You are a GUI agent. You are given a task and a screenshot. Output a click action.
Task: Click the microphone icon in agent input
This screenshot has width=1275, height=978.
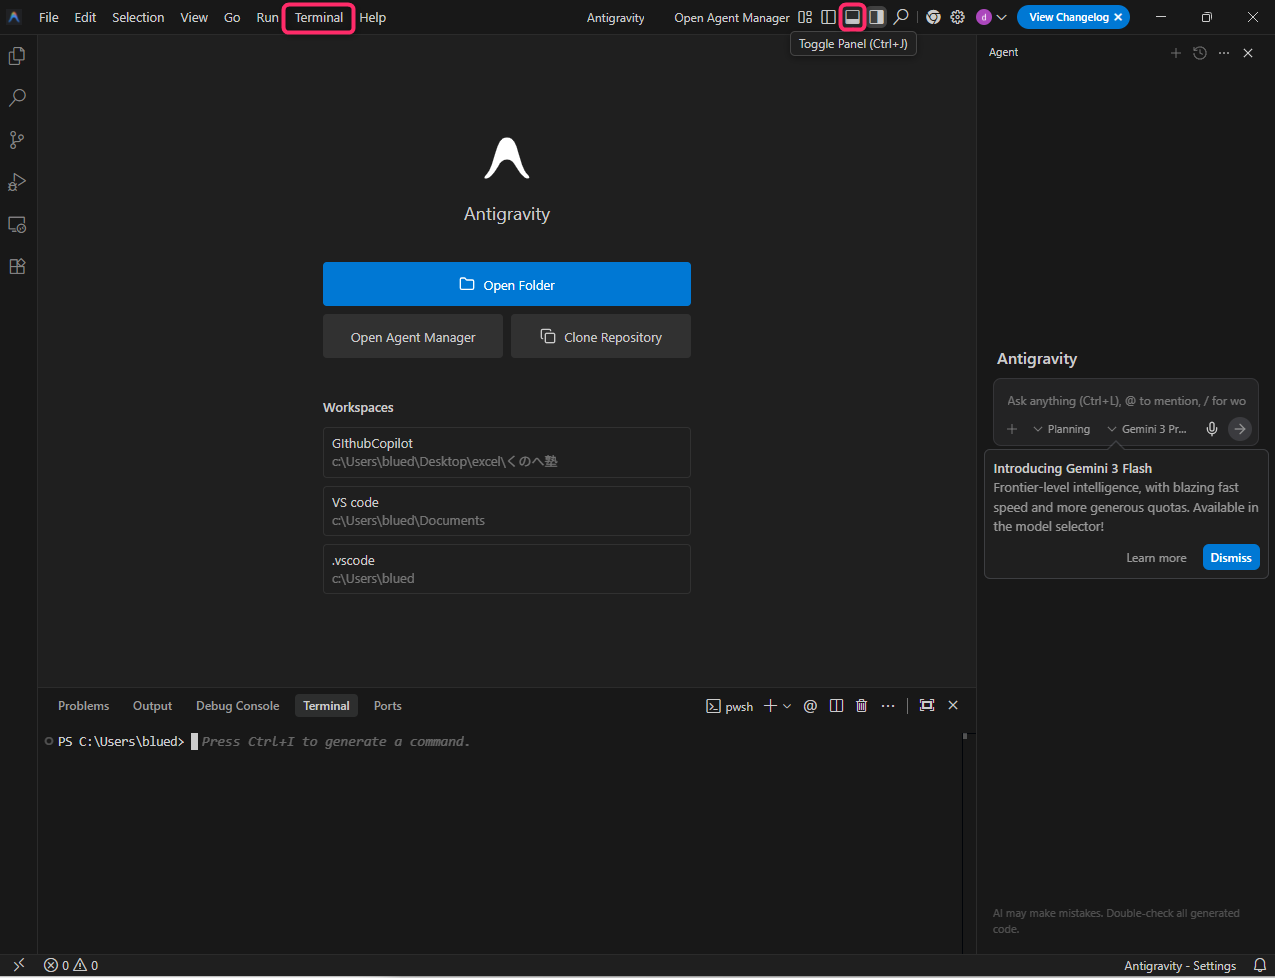click(1211, 429)
